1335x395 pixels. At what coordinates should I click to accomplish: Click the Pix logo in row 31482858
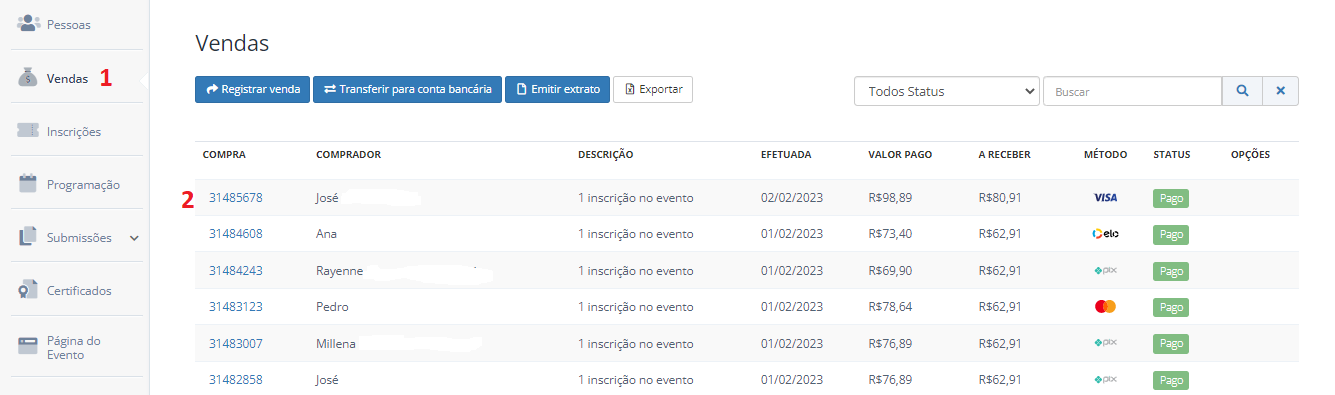pyautogui.click(x=1105, y=379)
